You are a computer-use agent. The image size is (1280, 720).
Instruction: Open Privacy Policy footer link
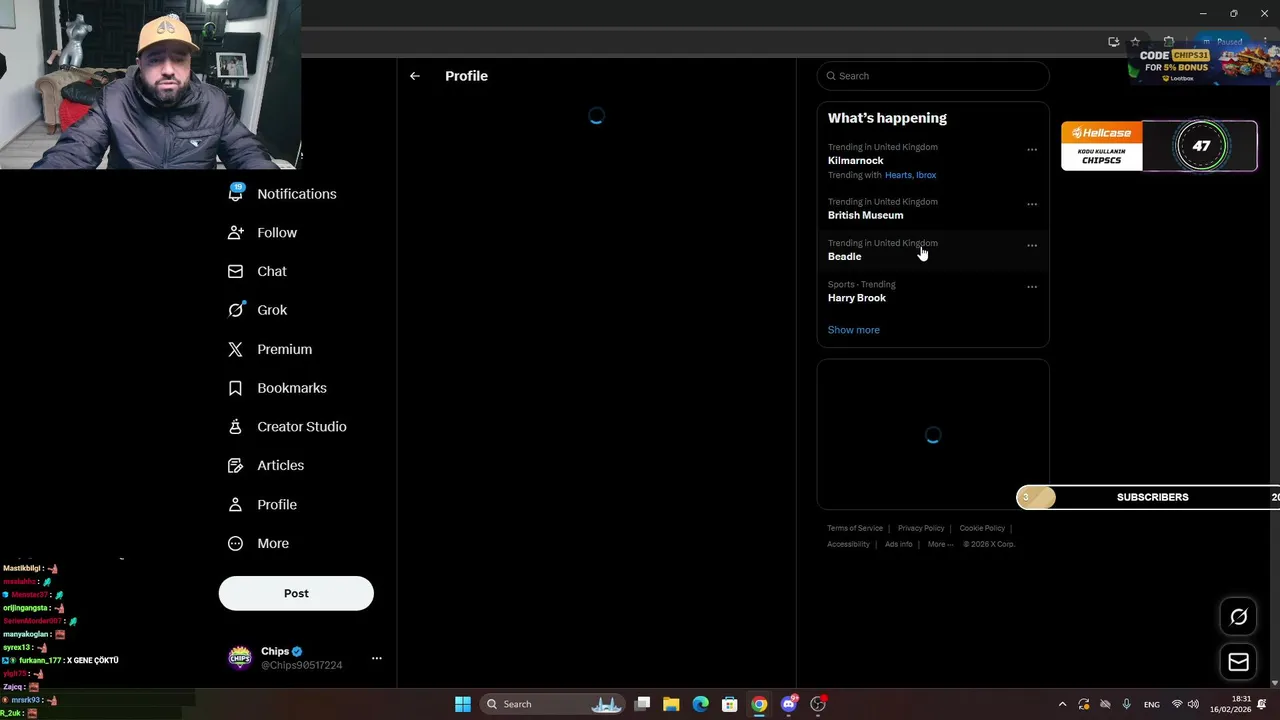[921, 528]
